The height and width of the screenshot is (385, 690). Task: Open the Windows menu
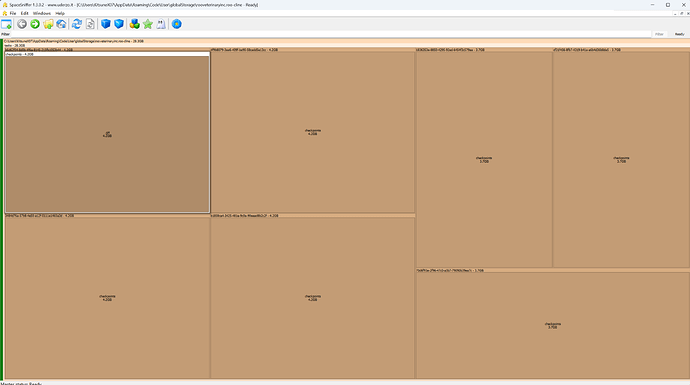(42, 13)
